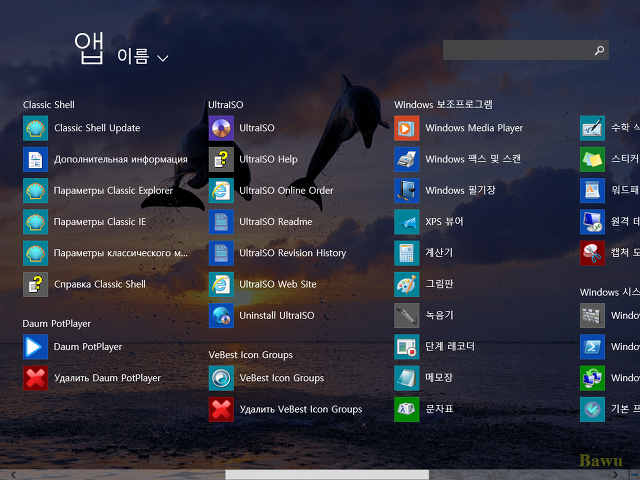This screenshot has height=480, width=640.
Task: Open 메모장 notepad icon
Action: click(407, 378)
